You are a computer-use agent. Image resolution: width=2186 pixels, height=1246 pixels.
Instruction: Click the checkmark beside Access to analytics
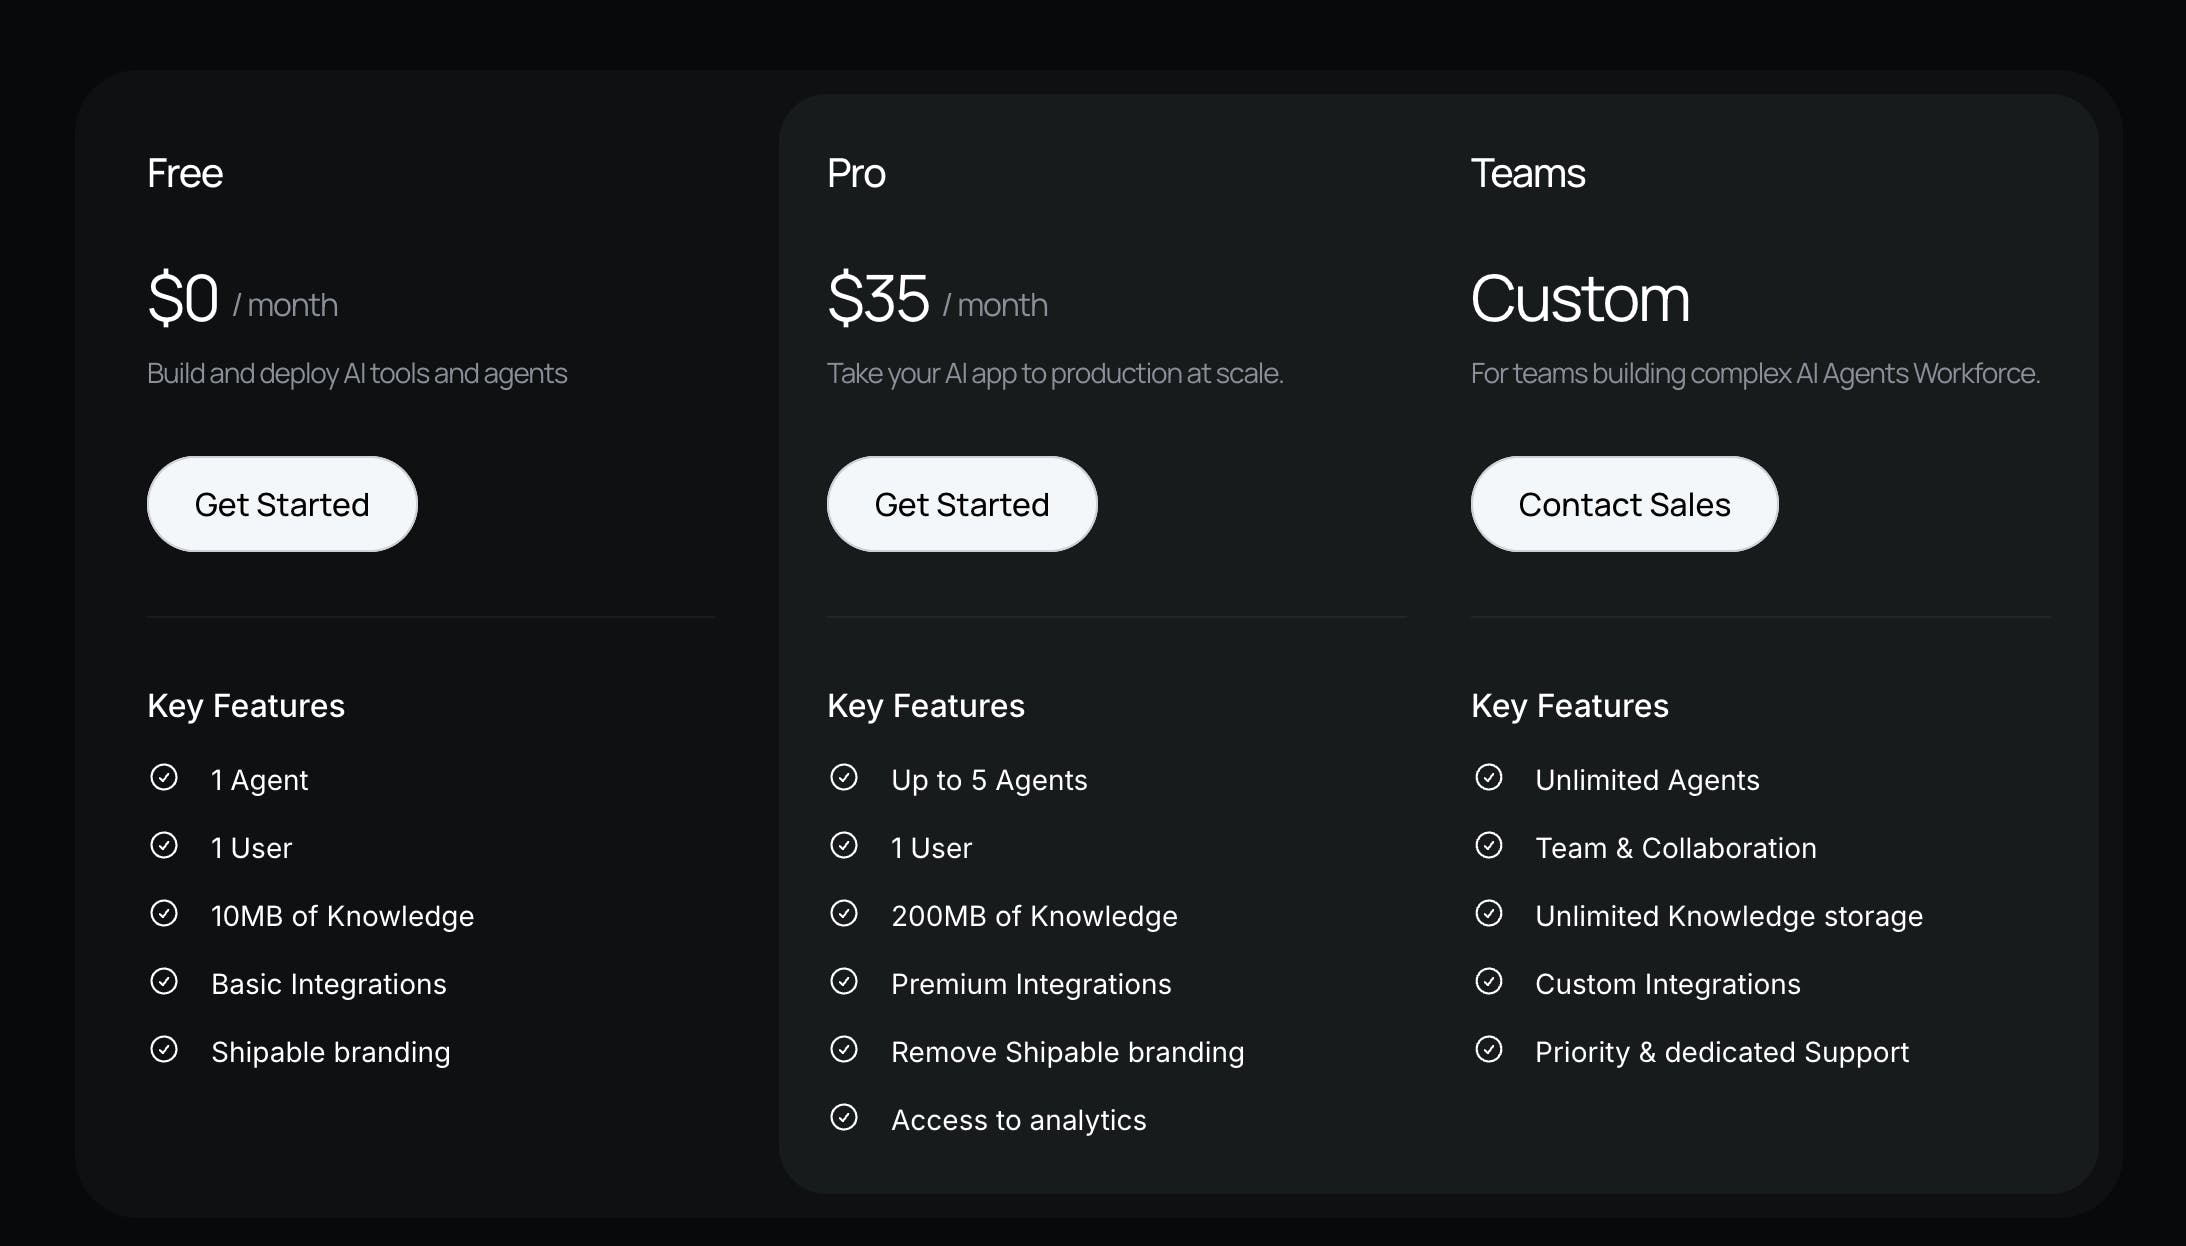point(844,1118)
